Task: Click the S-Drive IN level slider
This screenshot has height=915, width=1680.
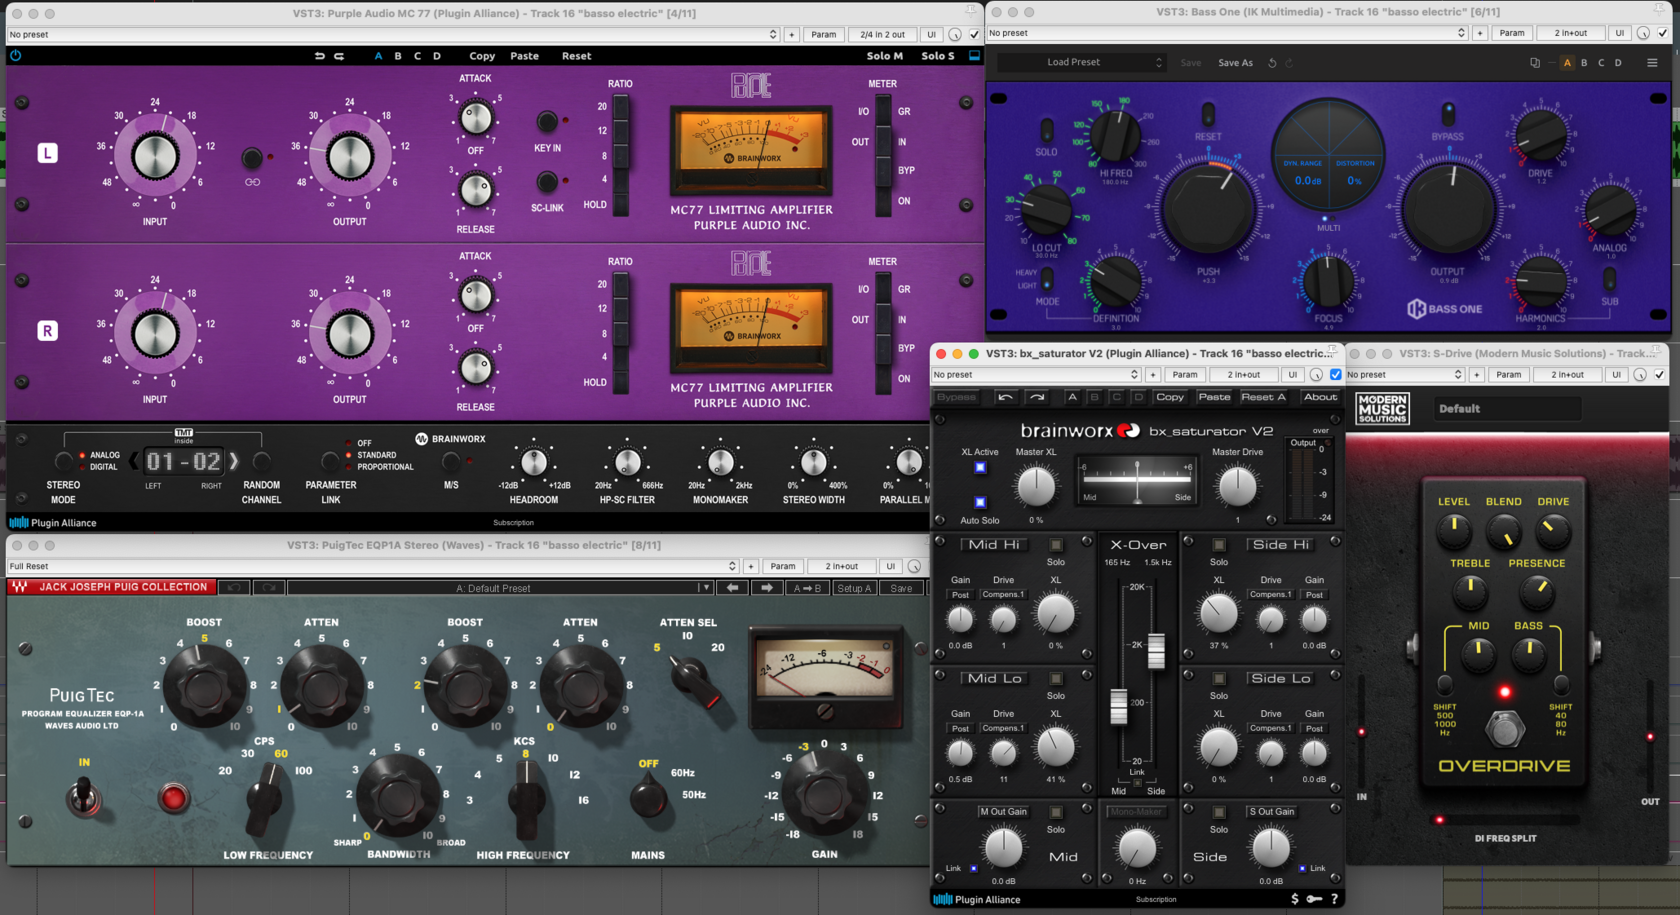Action: tap(1361, 732)
